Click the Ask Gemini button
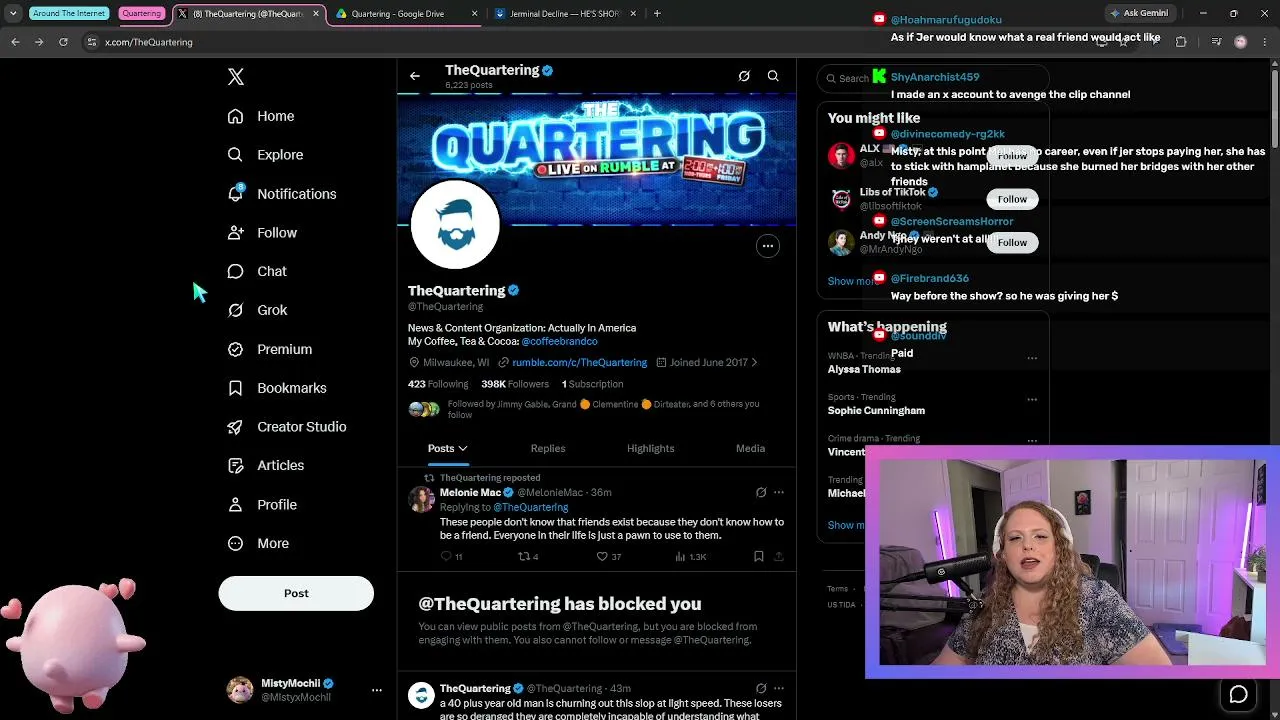Viewport: 1280px width, 720px height. click(1138, 14)
